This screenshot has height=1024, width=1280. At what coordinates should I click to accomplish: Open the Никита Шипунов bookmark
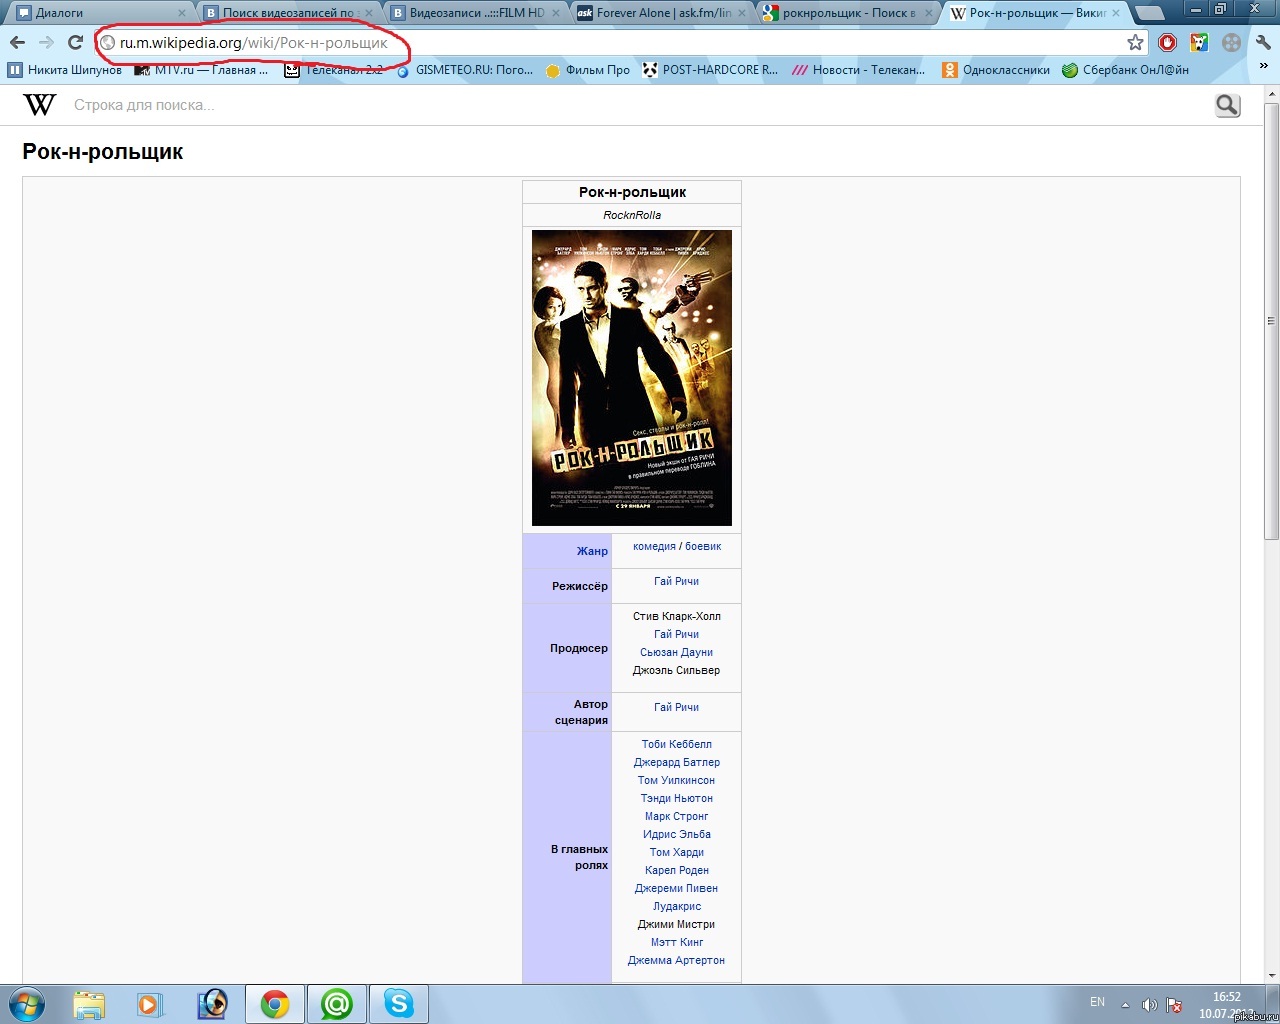65,70
